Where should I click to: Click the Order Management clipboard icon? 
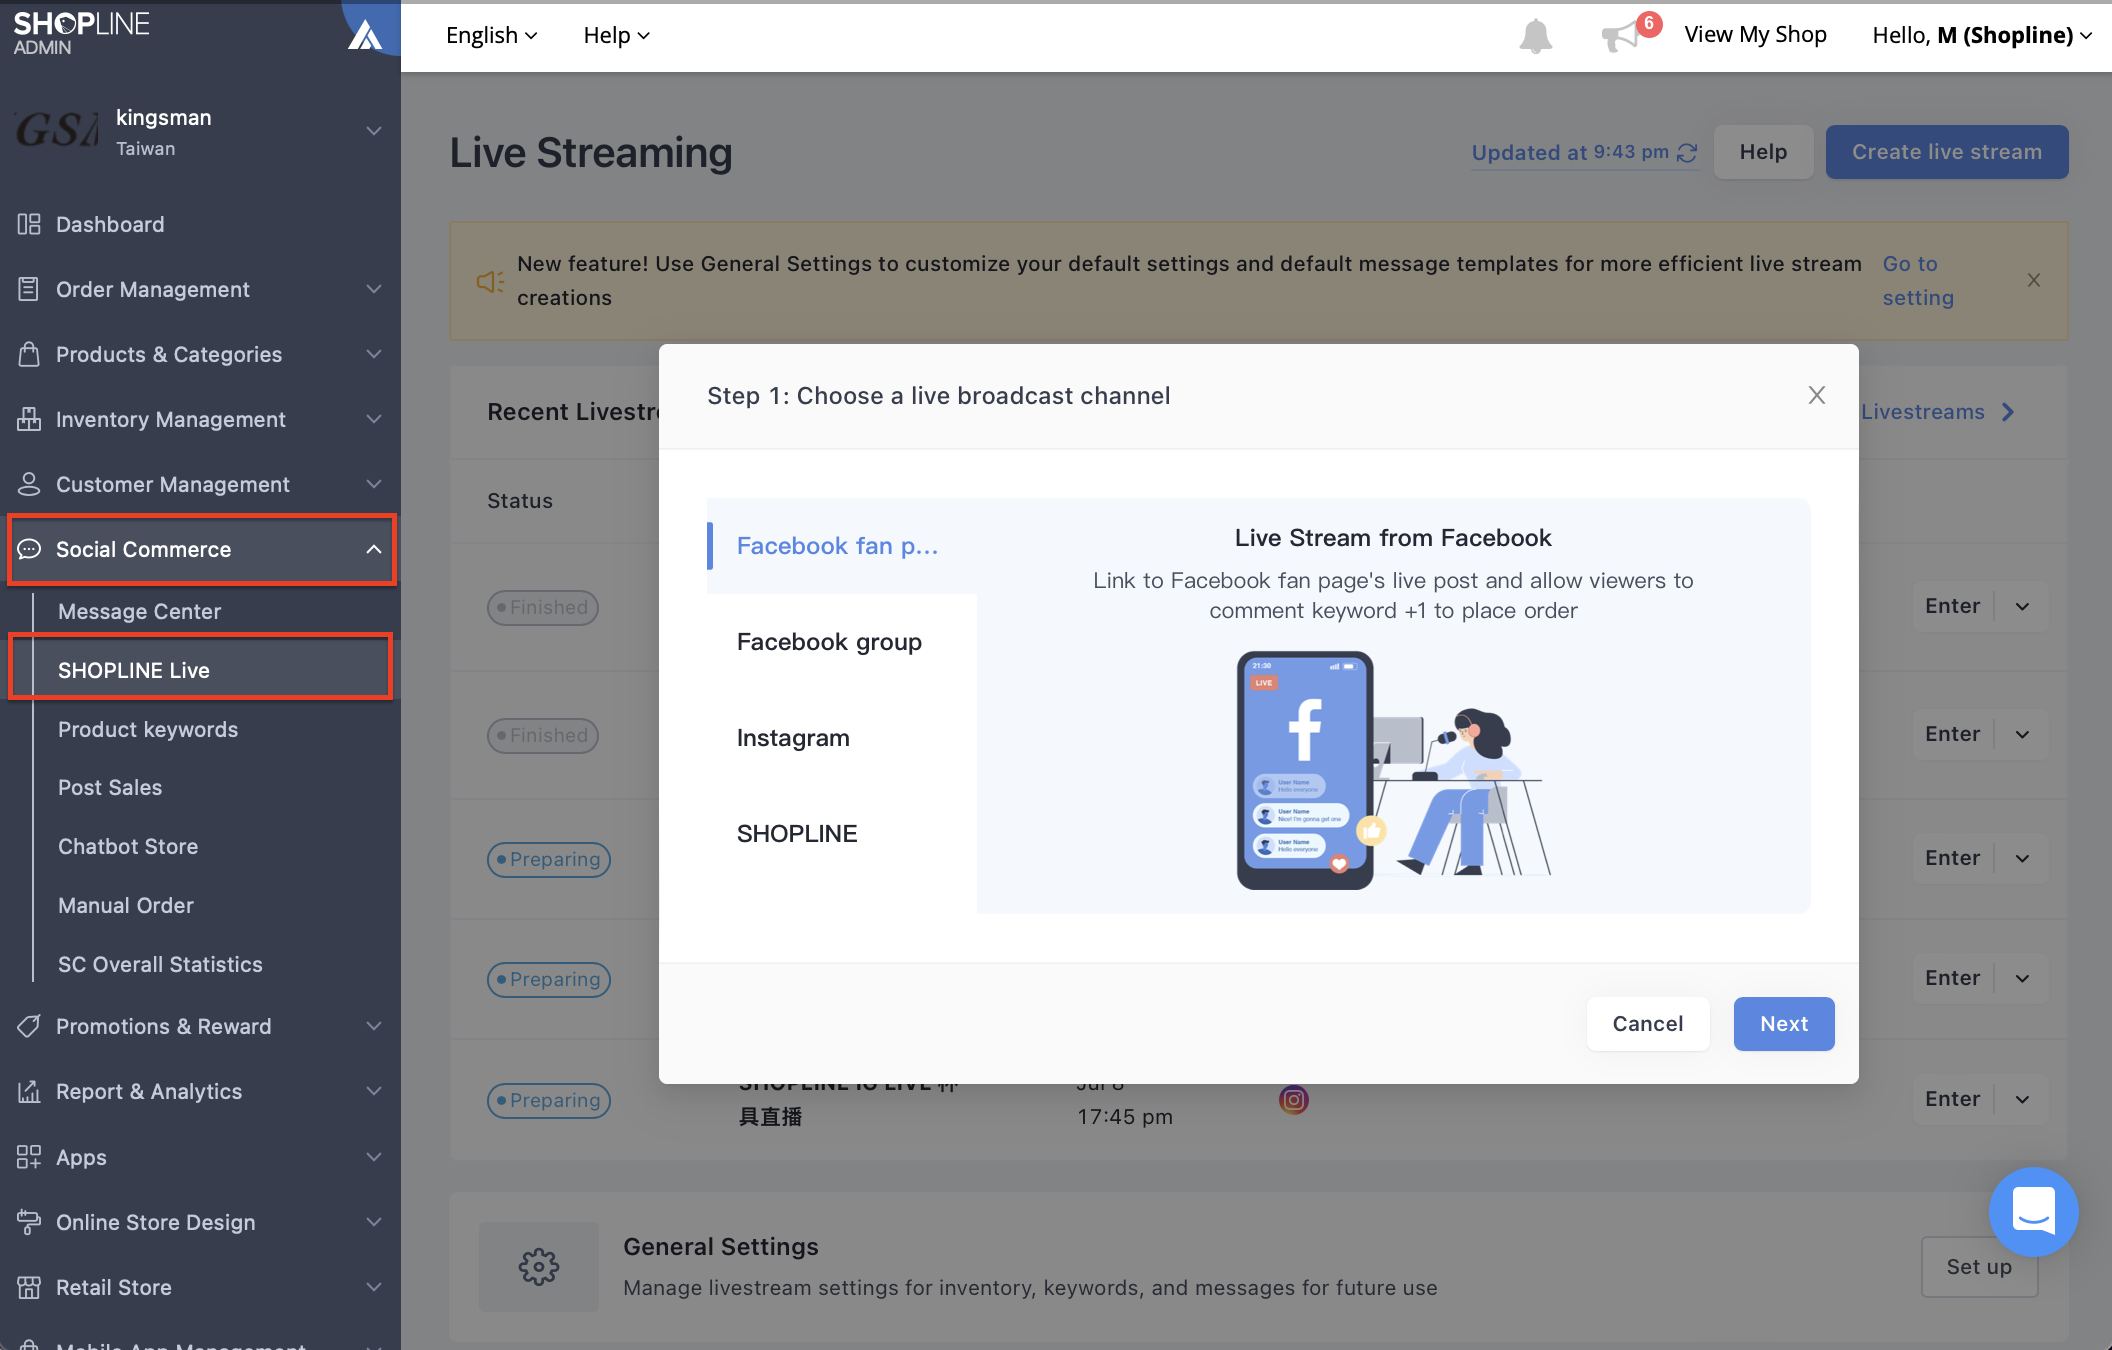(x=29, y=289)
